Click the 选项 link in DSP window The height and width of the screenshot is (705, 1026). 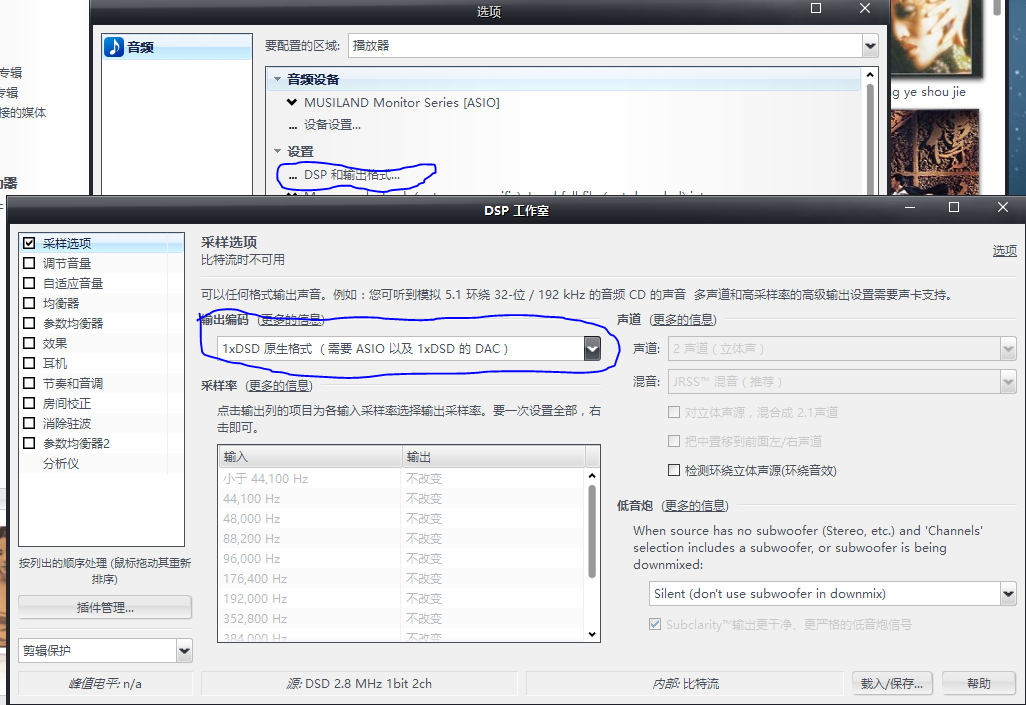click(x=1004, y=251)
